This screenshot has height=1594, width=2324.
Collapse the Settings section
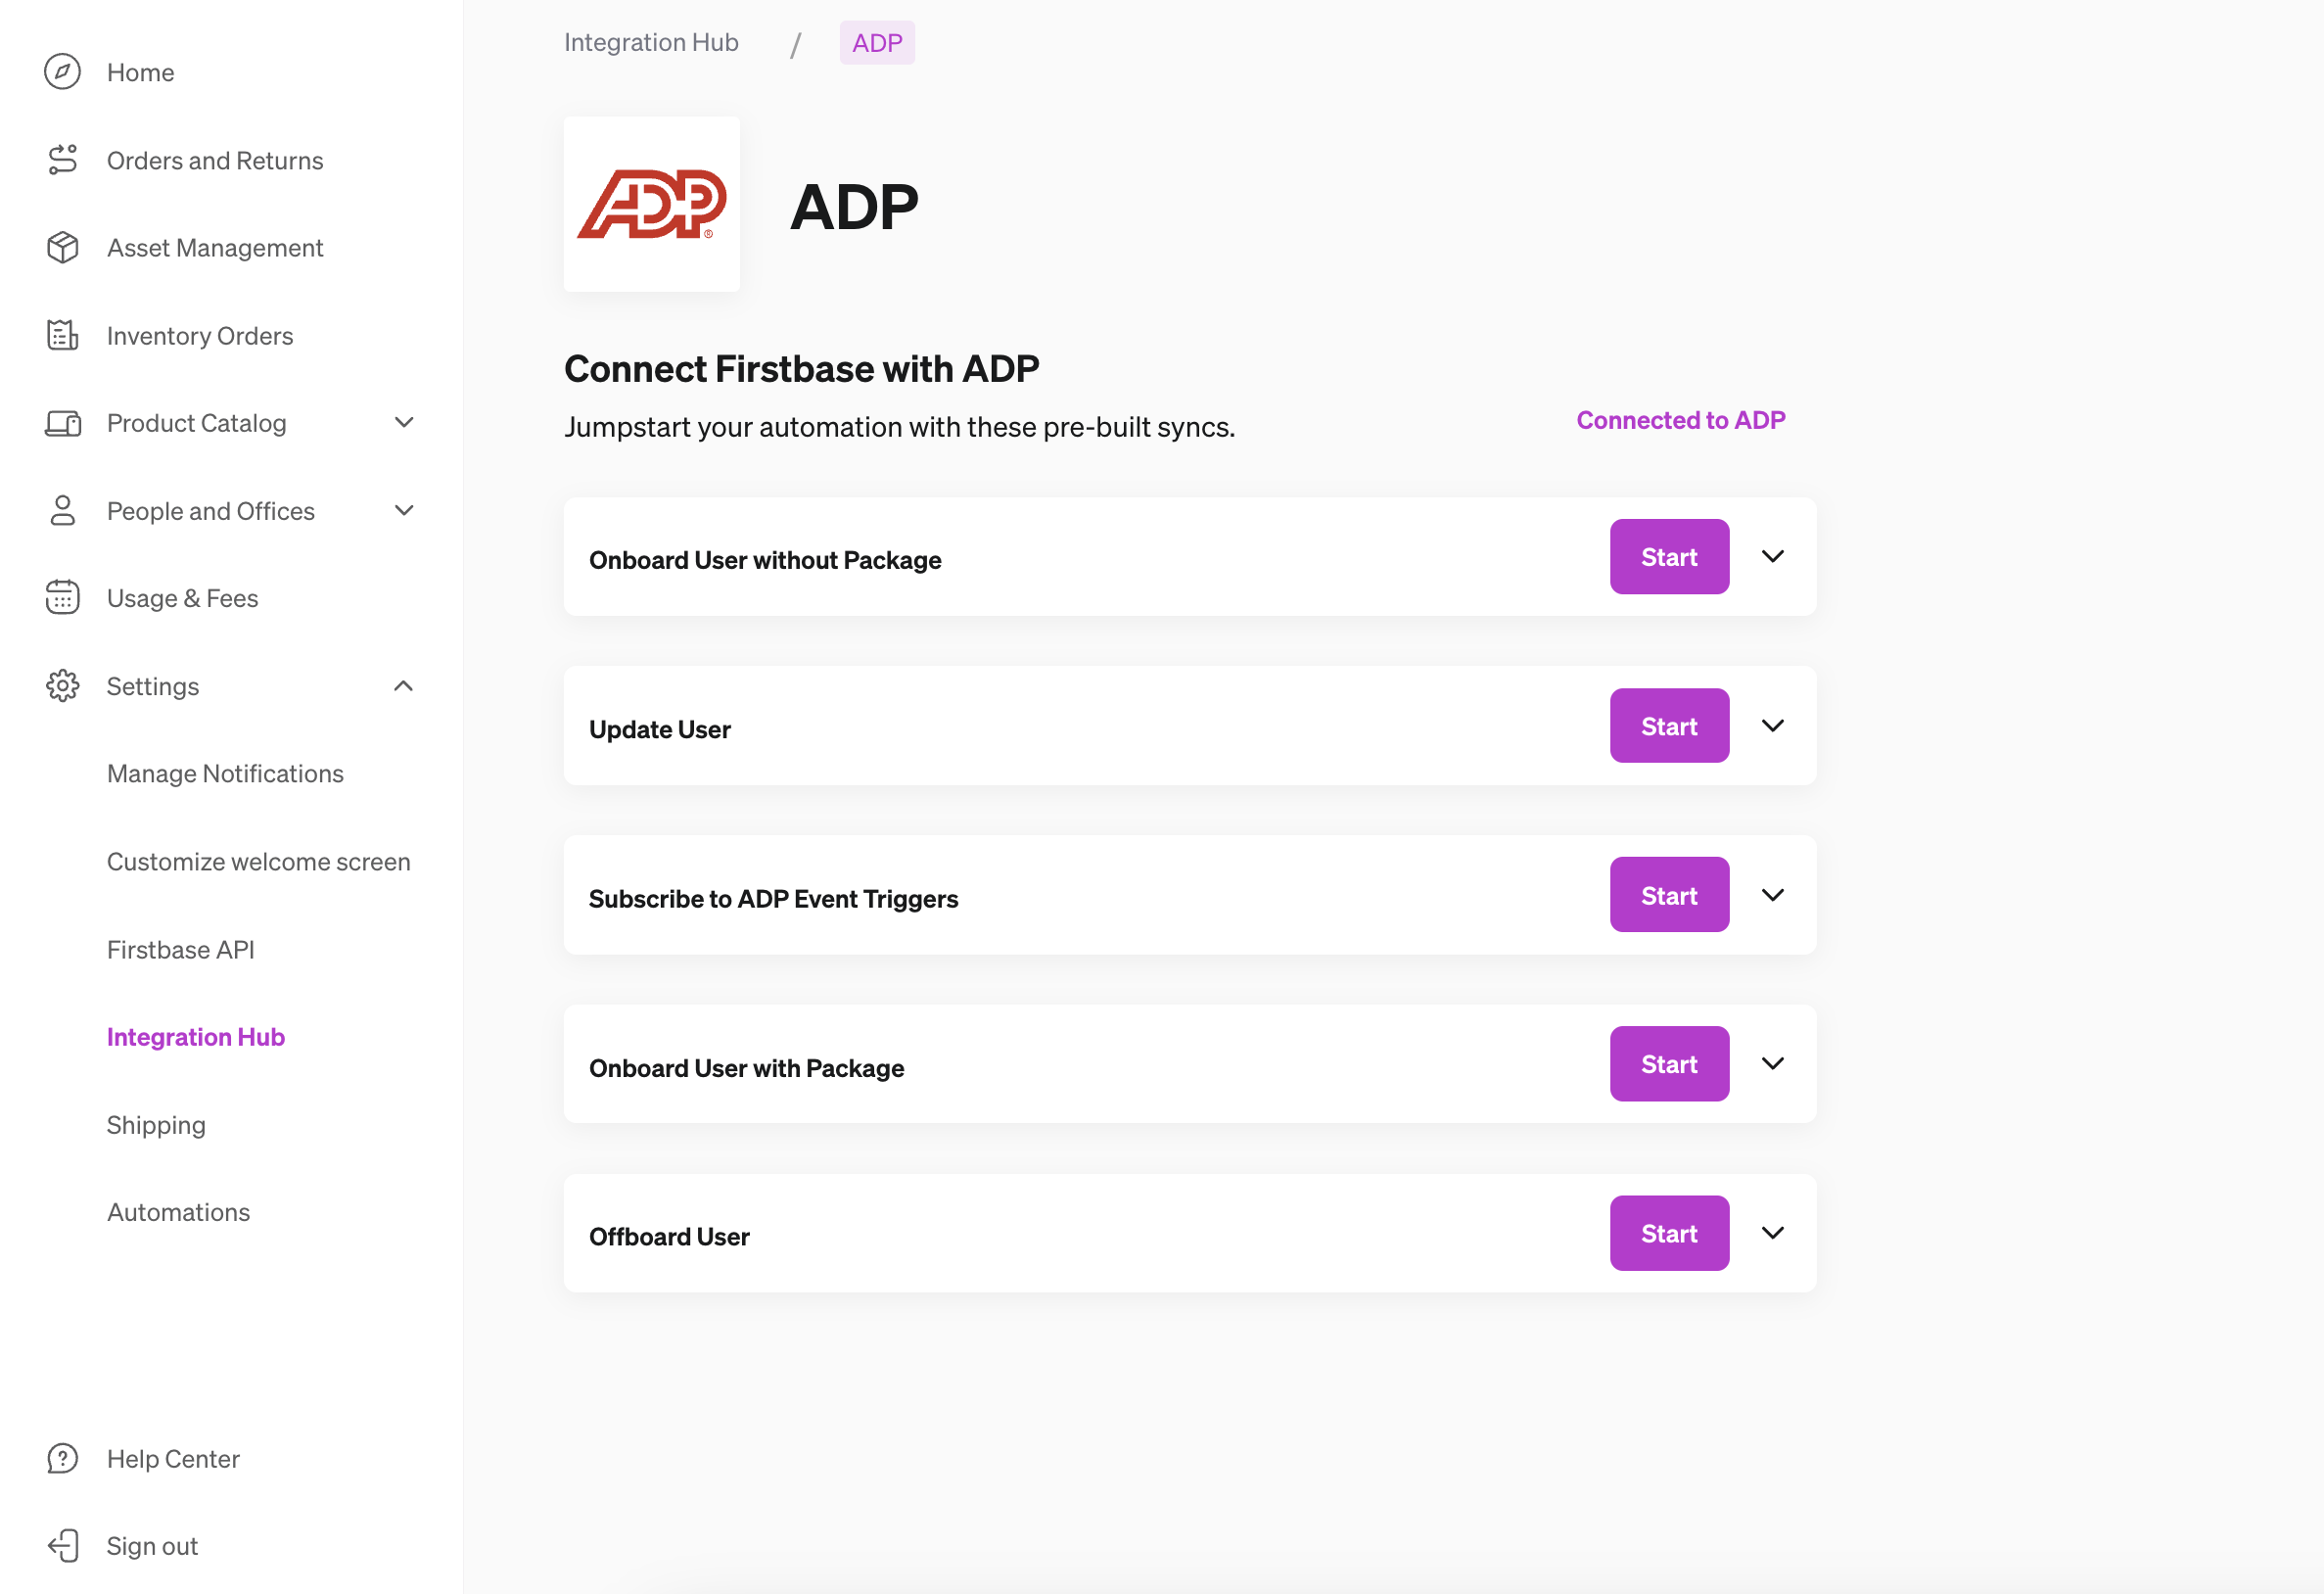point(404,686)
